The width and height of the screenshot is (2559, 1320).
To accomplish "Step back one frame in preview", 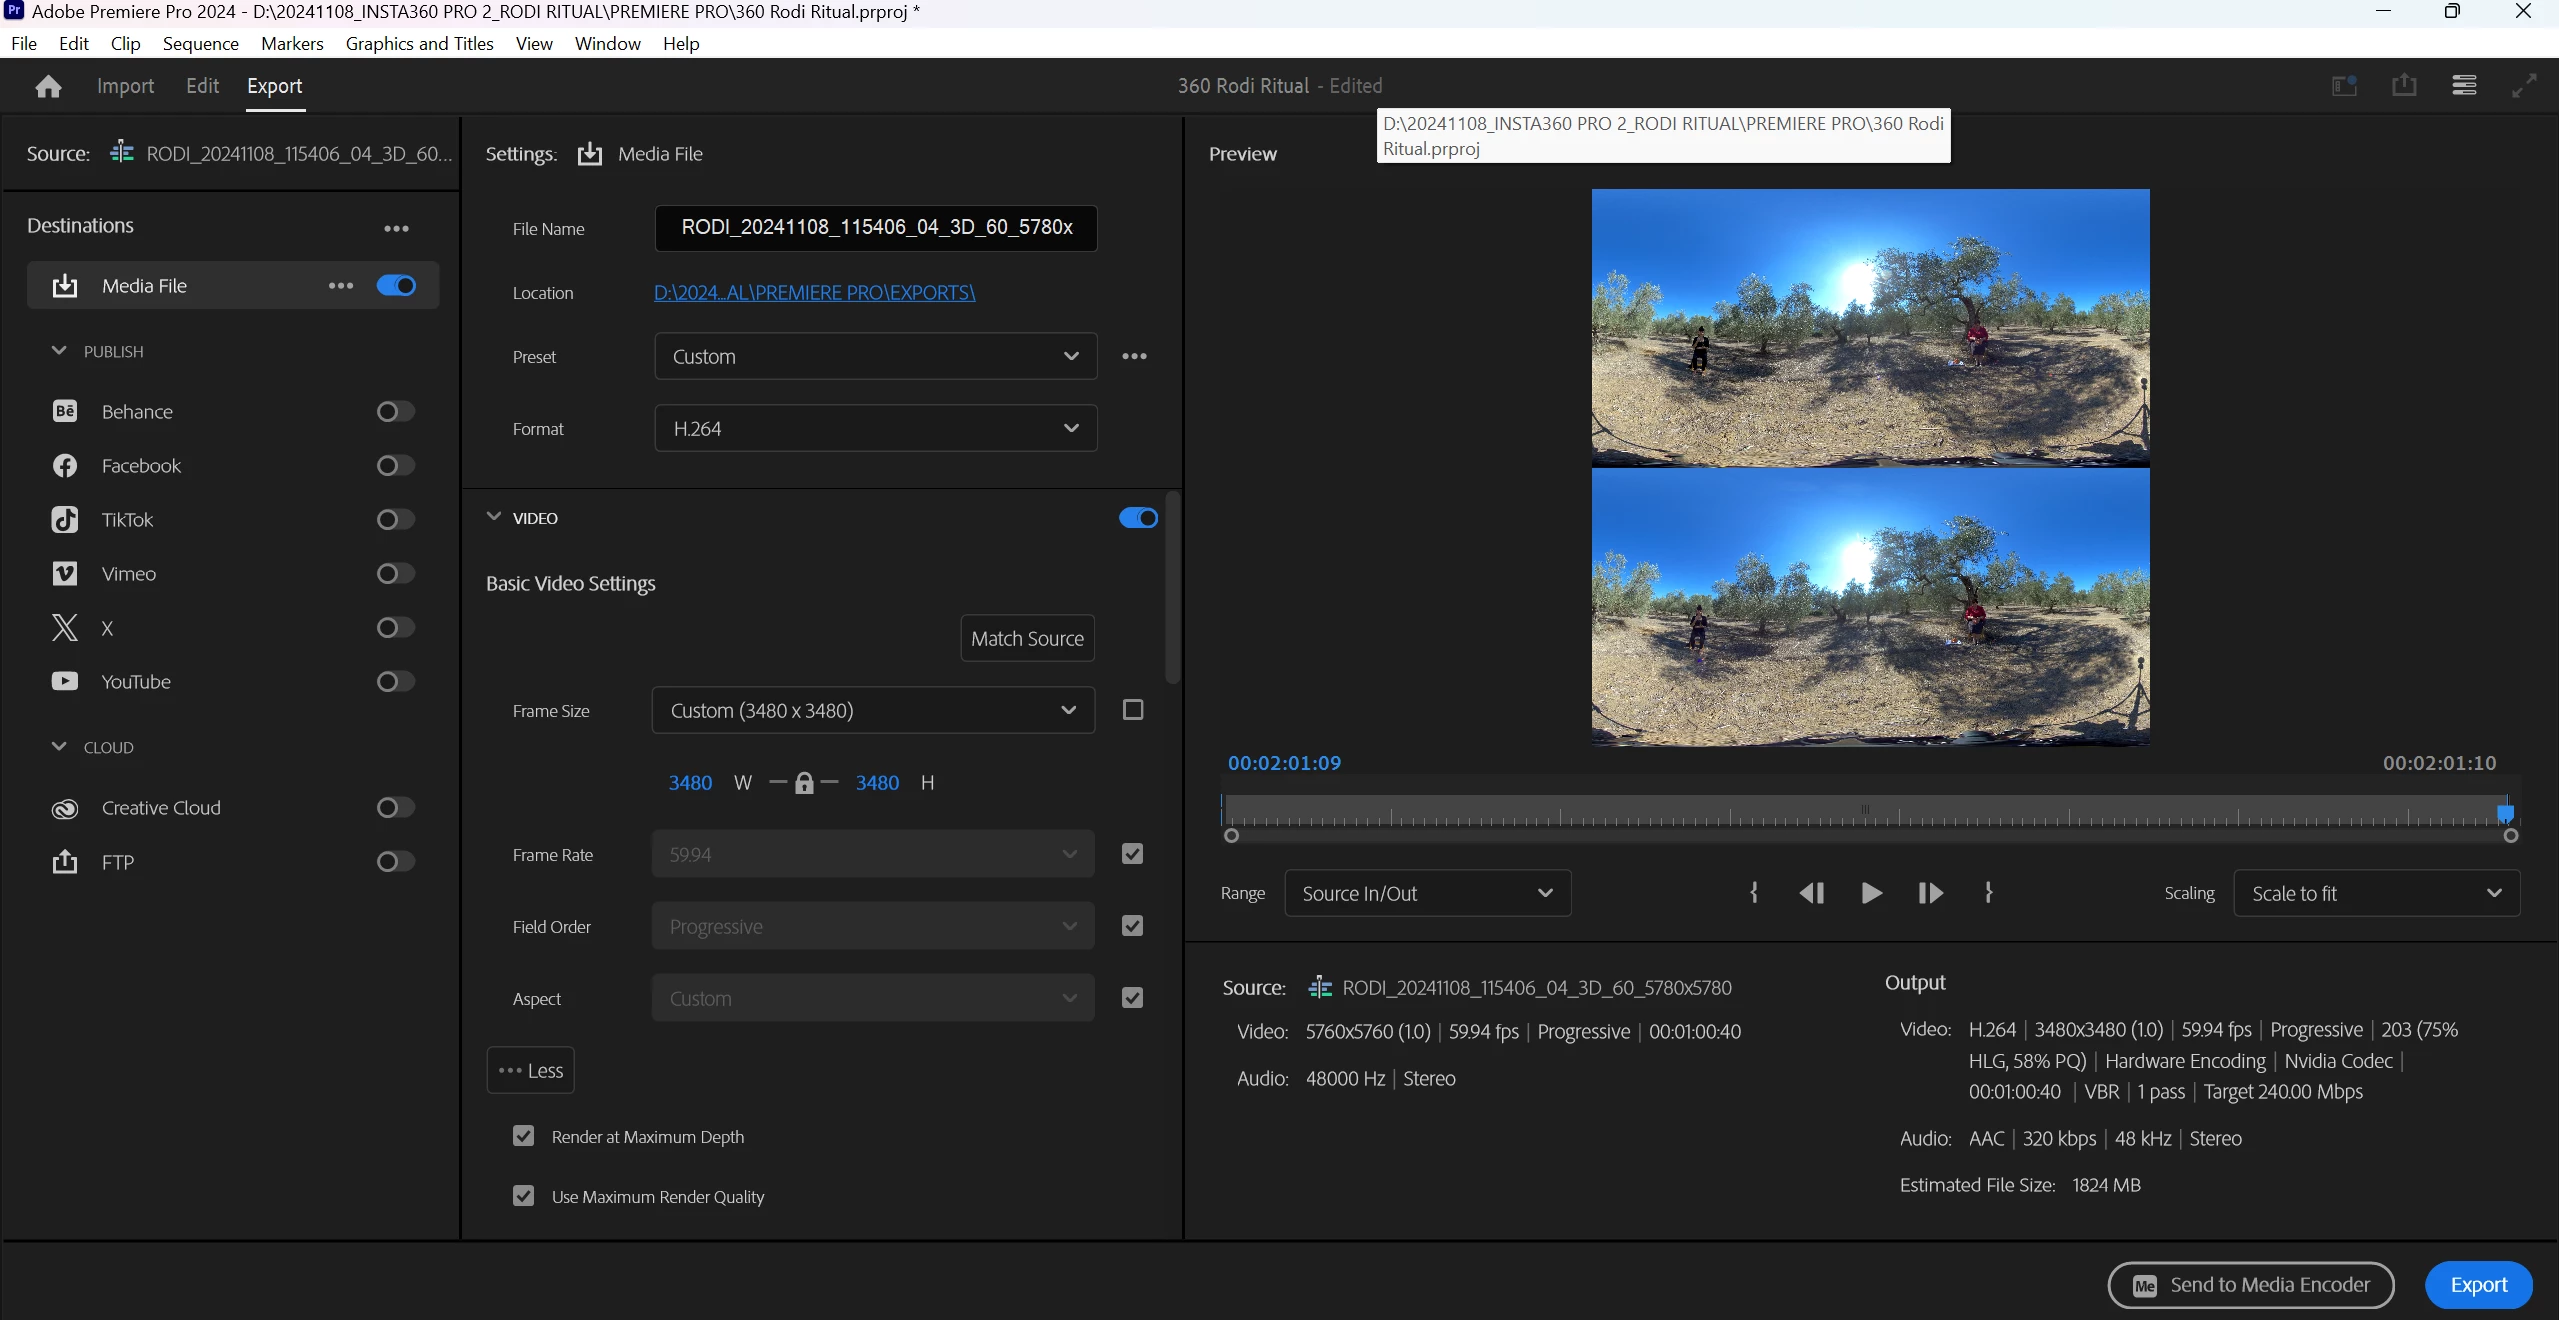I will point(1811,893).
